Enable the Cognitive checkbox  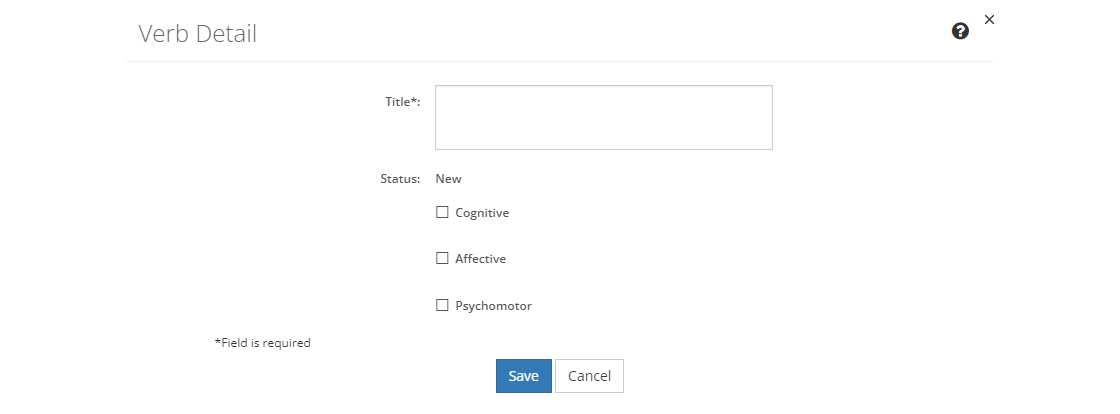tap(442, 212)
